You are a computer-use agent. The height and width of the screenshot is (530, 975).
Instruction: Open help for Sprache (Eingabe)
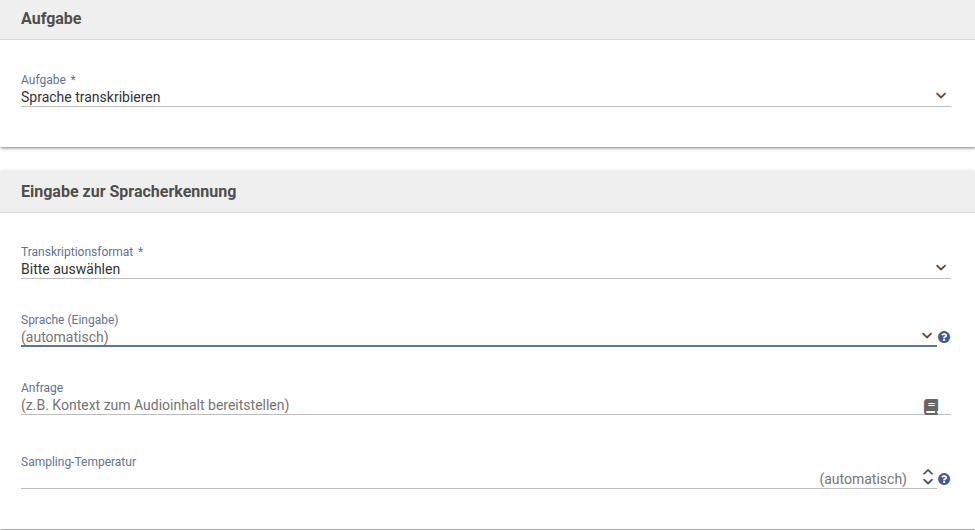tap(944, 337)
